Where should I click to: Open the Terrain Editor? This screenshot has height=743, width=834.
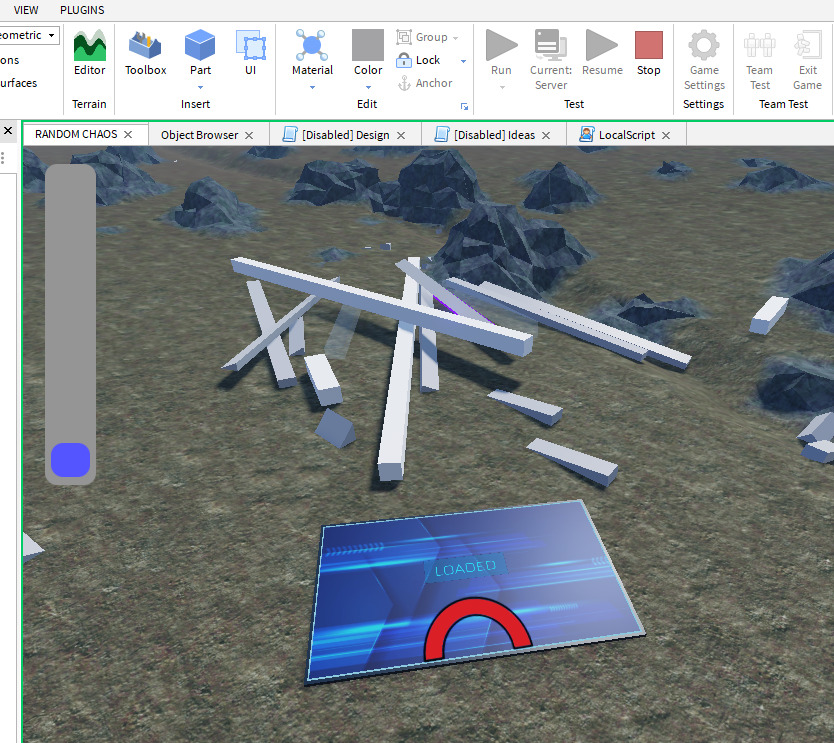[89, 53]
